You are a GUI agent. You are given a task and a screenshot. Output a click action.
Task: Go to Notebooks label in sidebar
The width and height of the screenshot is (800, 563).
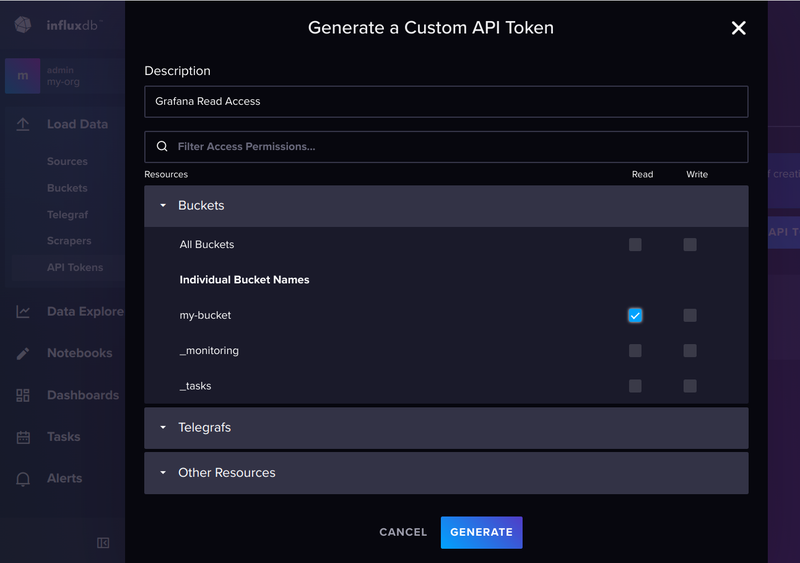pyautogui.click(x=80, y=353)
